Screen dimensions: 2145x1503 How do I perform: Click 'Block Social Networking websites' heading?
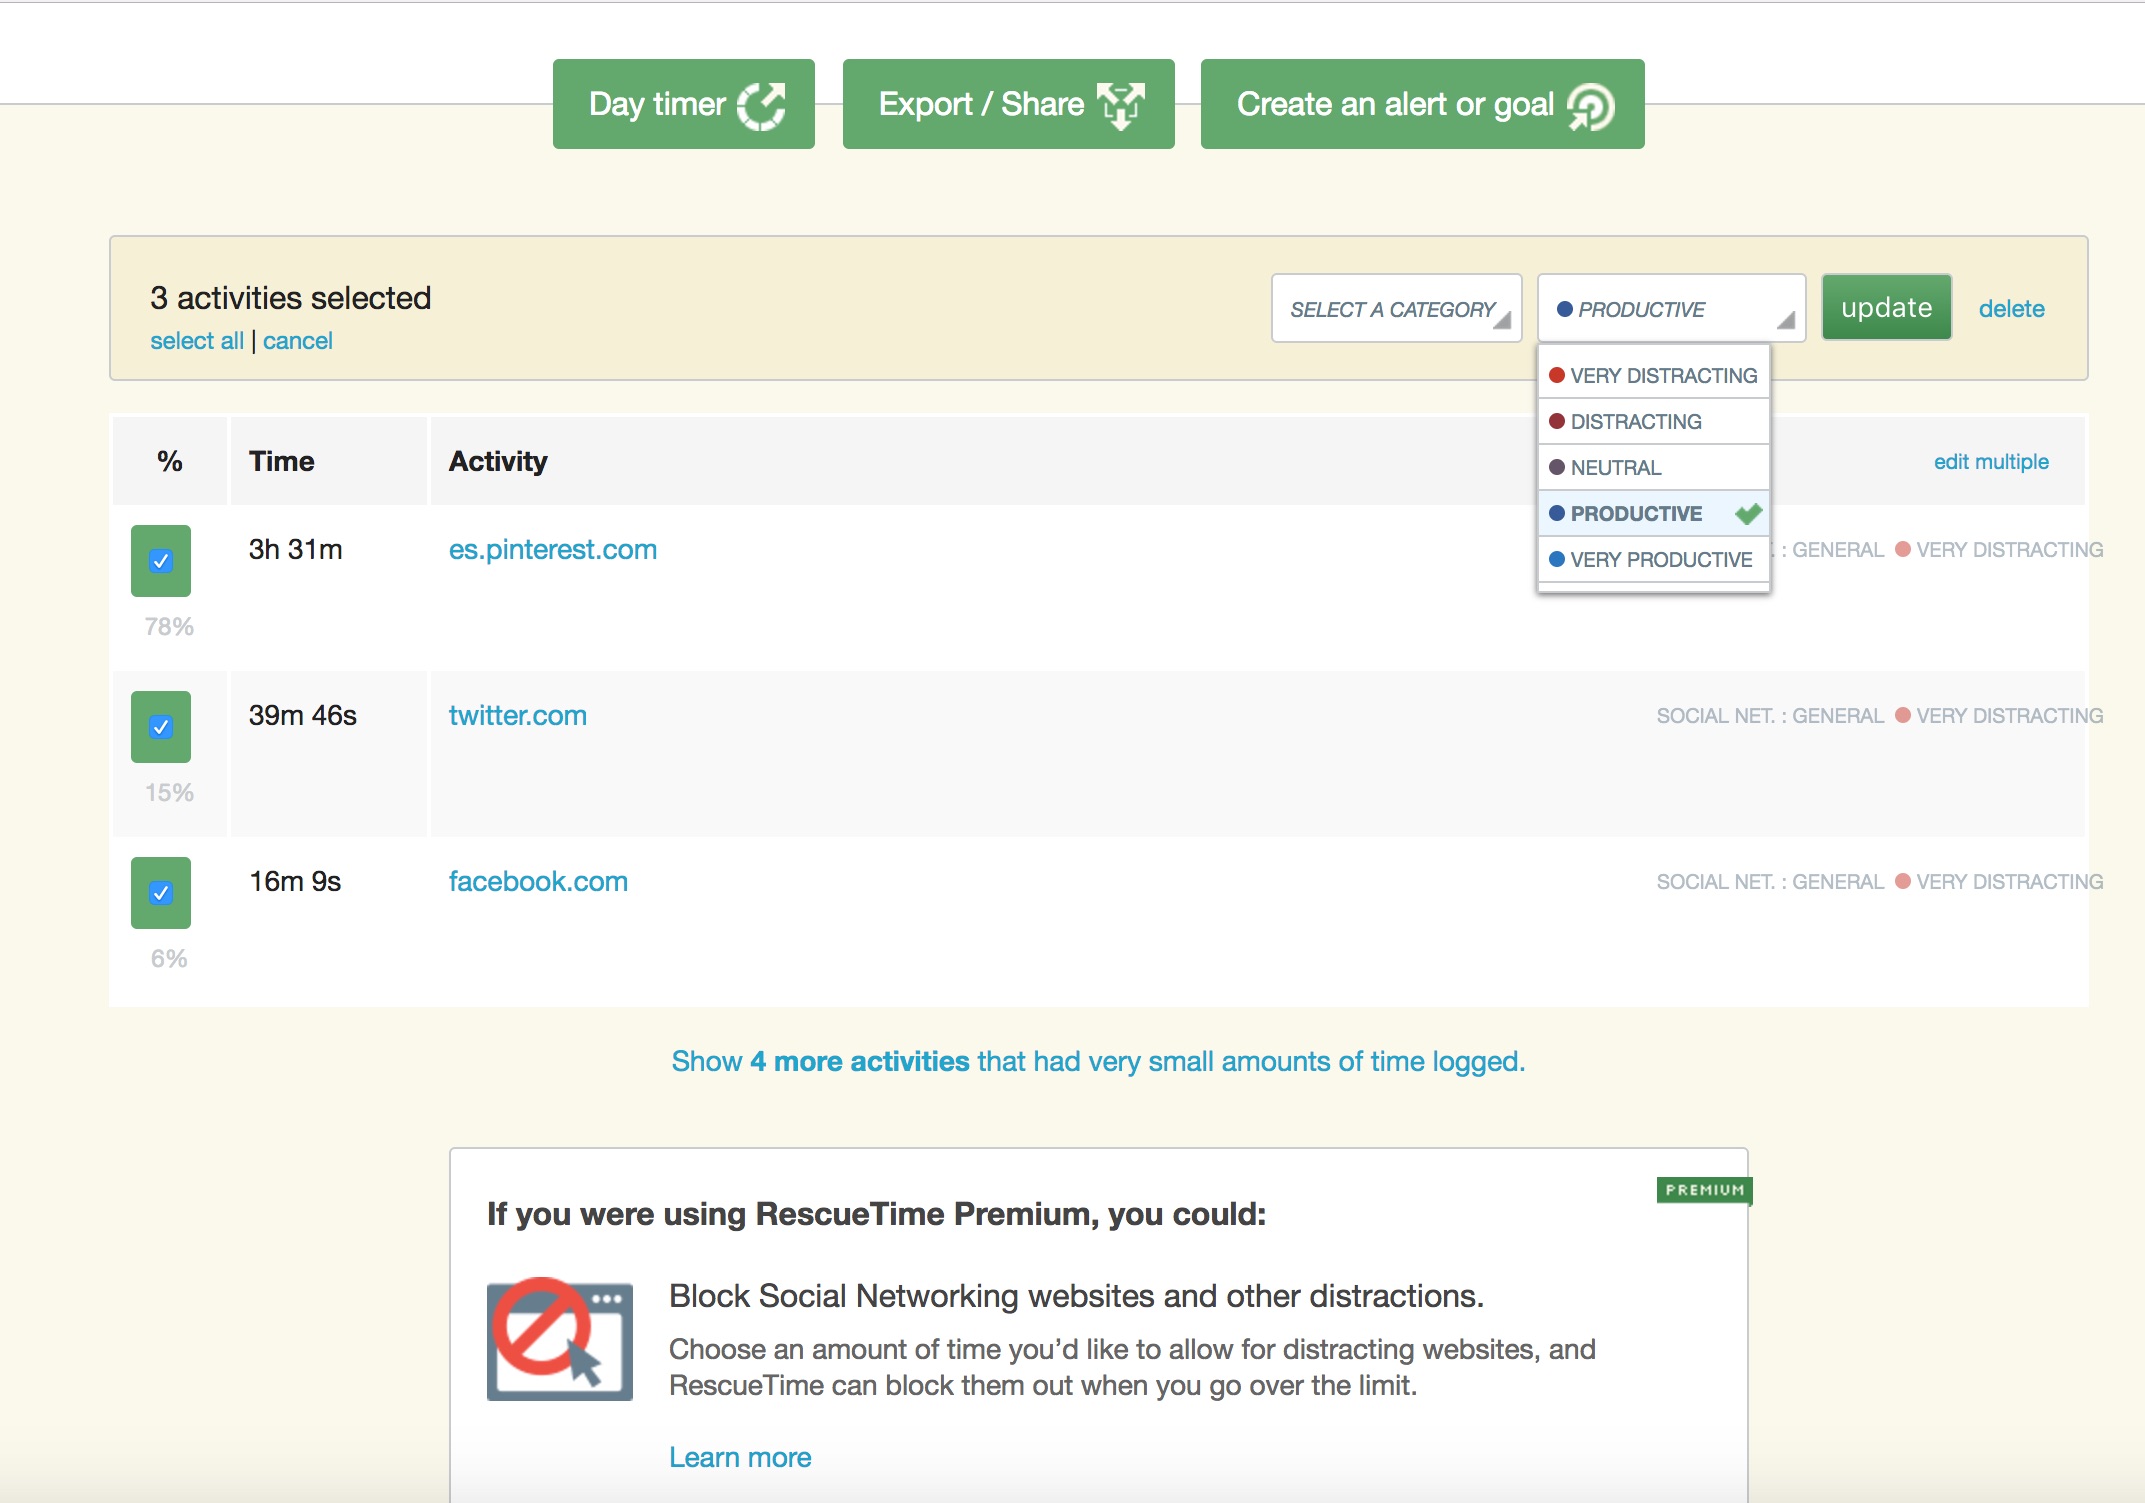[x=1076, y=1296]
